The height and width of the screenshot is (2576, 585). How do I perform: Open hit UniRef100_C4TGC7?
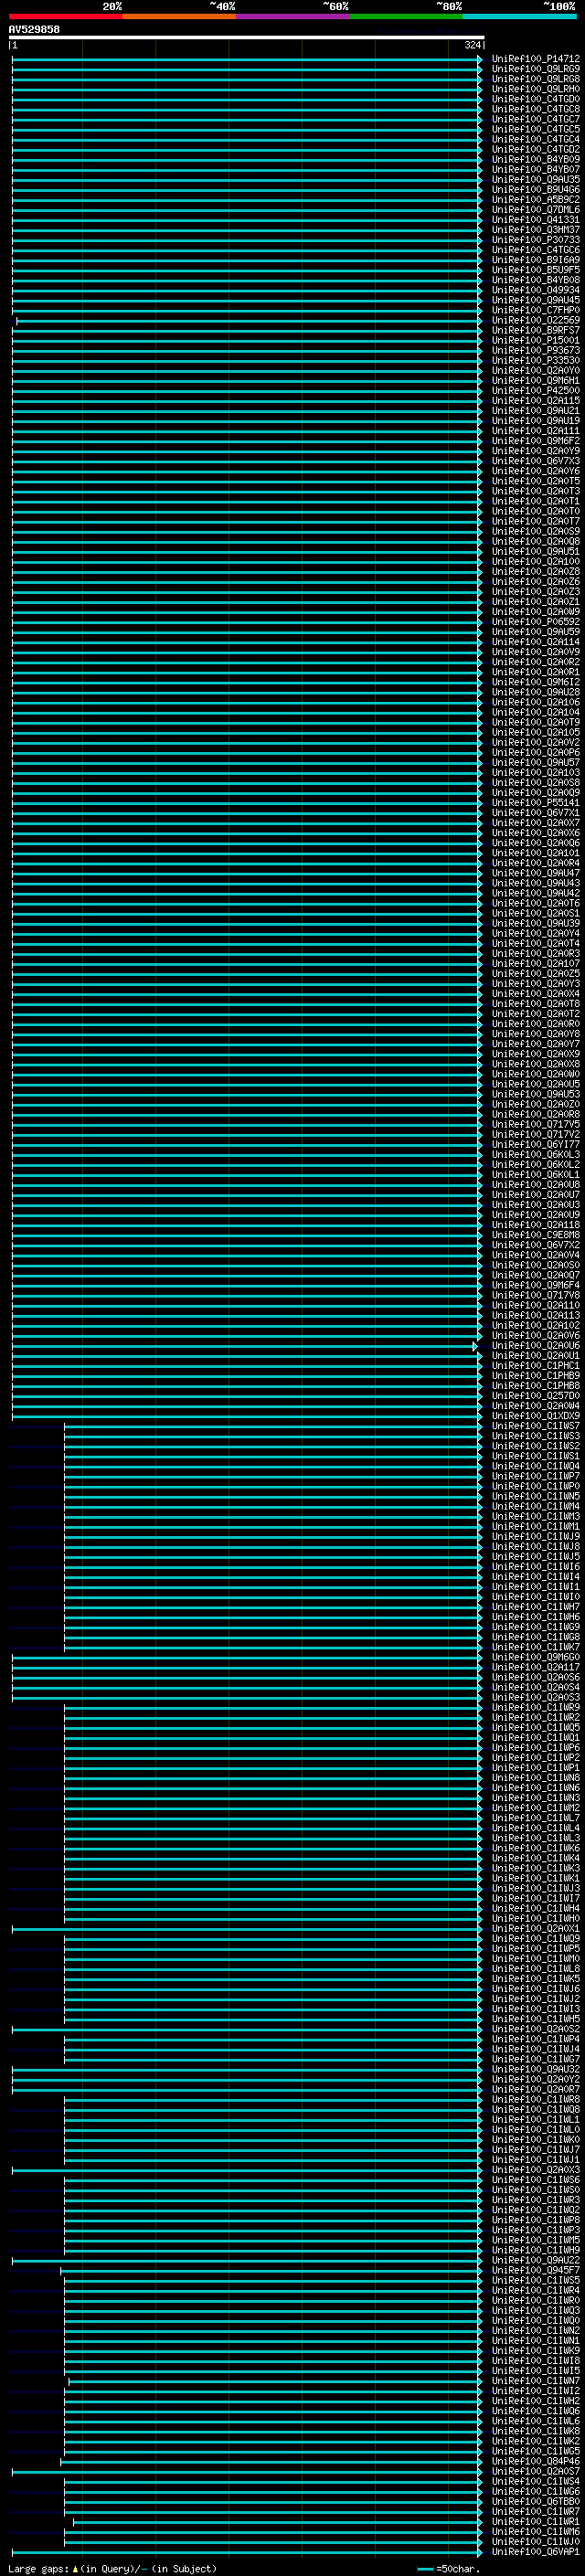tap(536, 119)
